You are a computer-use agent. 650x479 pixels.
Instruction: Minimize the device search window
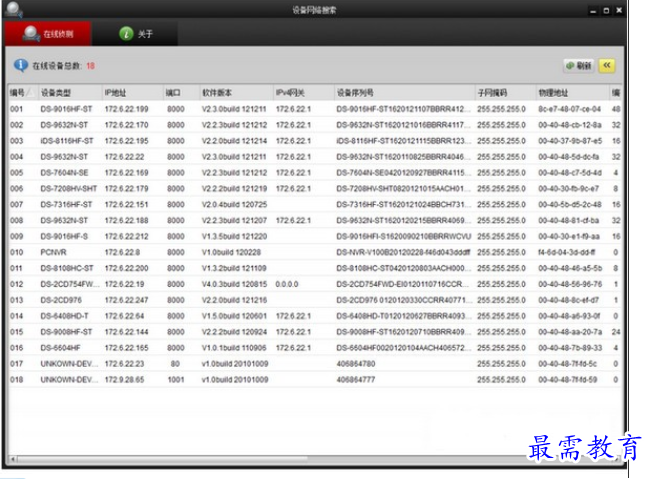point(593,11)
